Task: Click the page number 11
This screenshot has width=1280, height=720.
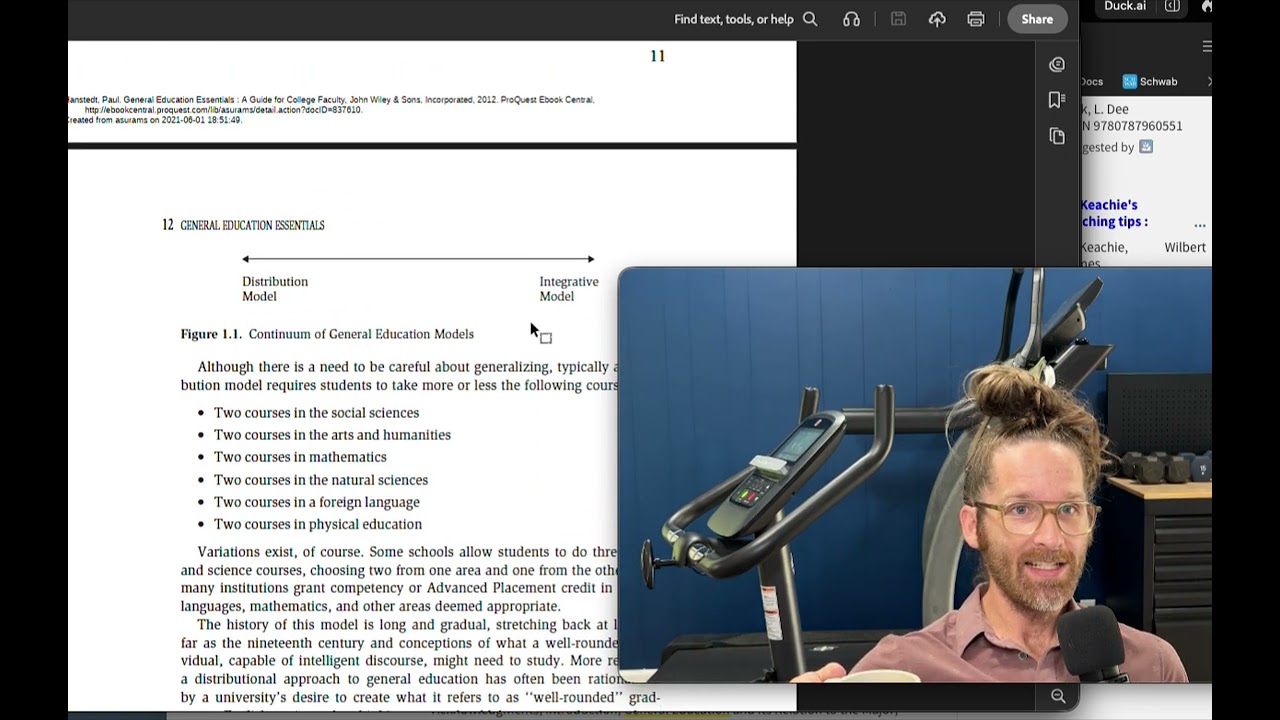Action: (x=657, y=56)
